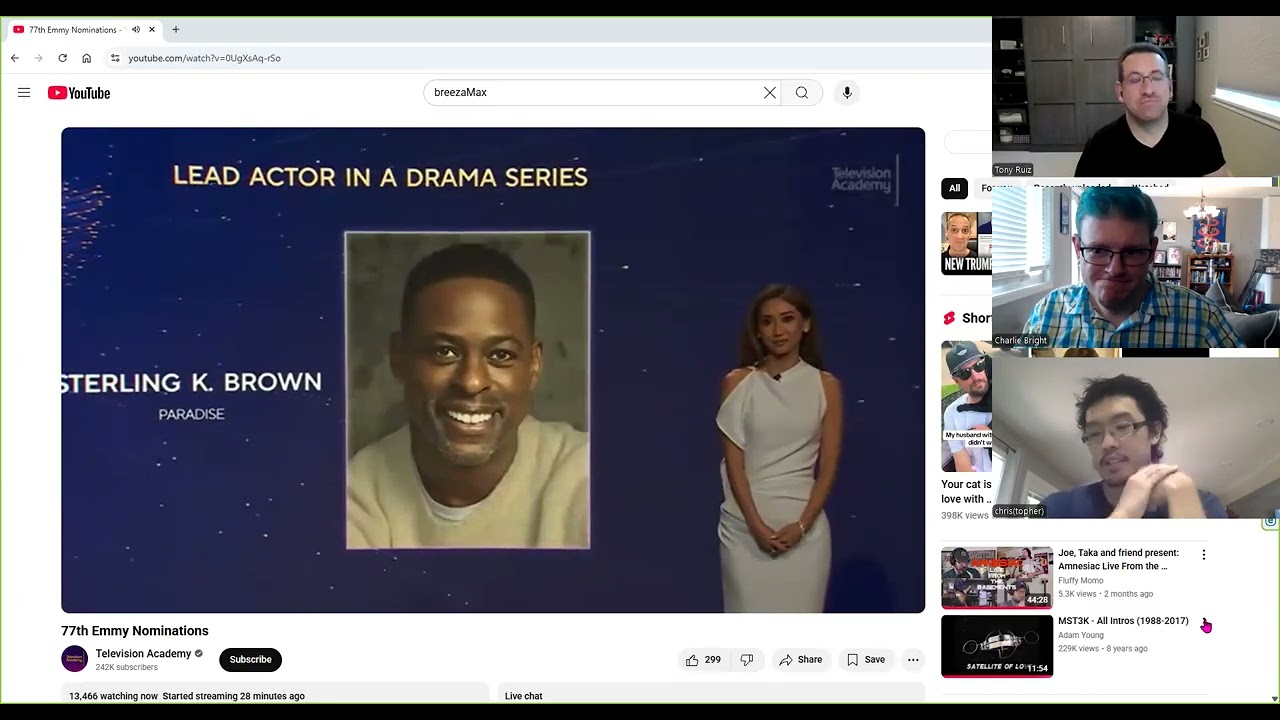Select the All filter chip
Viewport: 1280px width, 720px height.
point(955,188)
